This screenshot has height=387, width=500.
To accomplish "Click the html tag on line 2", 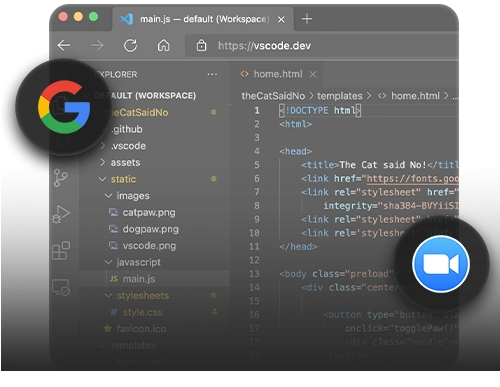I will pos(296,124).
